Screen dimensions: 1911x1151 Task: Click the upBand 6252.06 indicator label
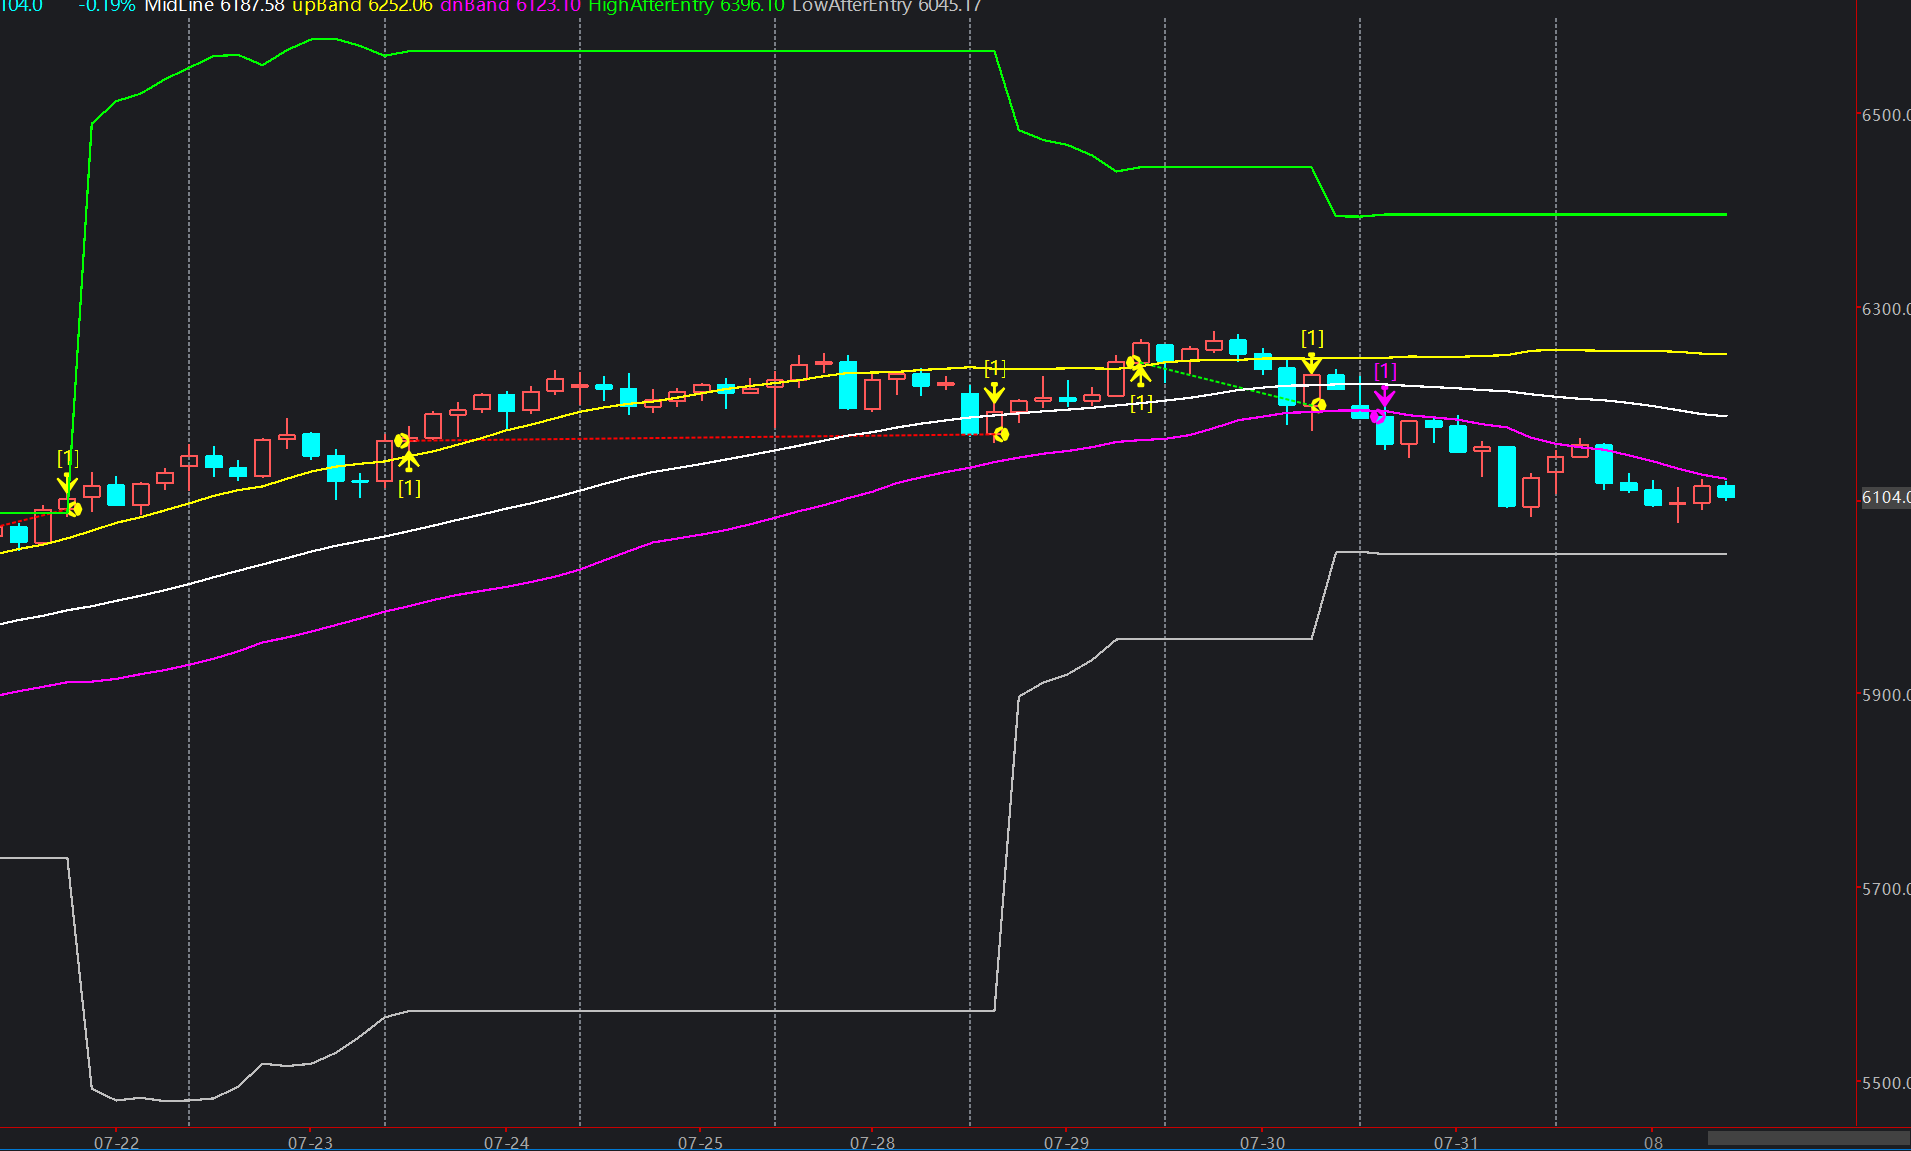point(362,6)
